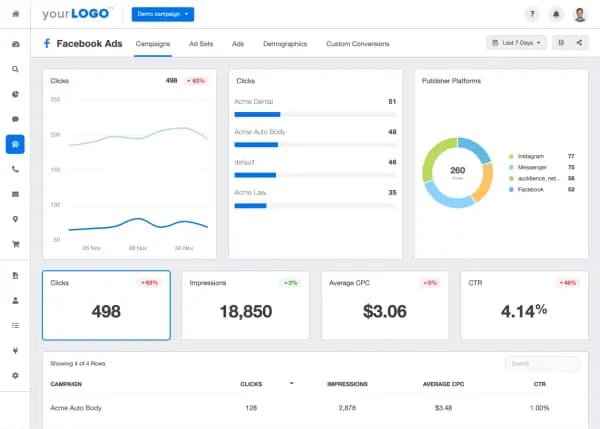This screenshot has width=600, height=429.
Task: Click the share icon in the toolbar
Action: click(x=579, y=43)
